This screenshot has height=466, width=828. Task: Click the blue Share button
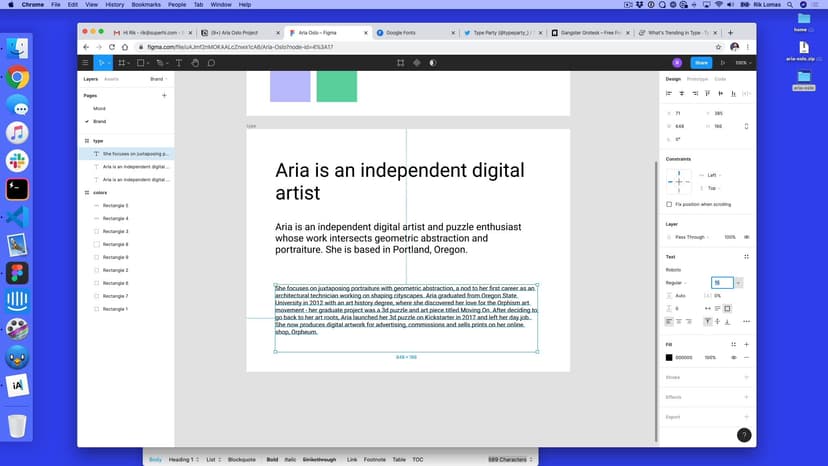click(x=699, y=62)
